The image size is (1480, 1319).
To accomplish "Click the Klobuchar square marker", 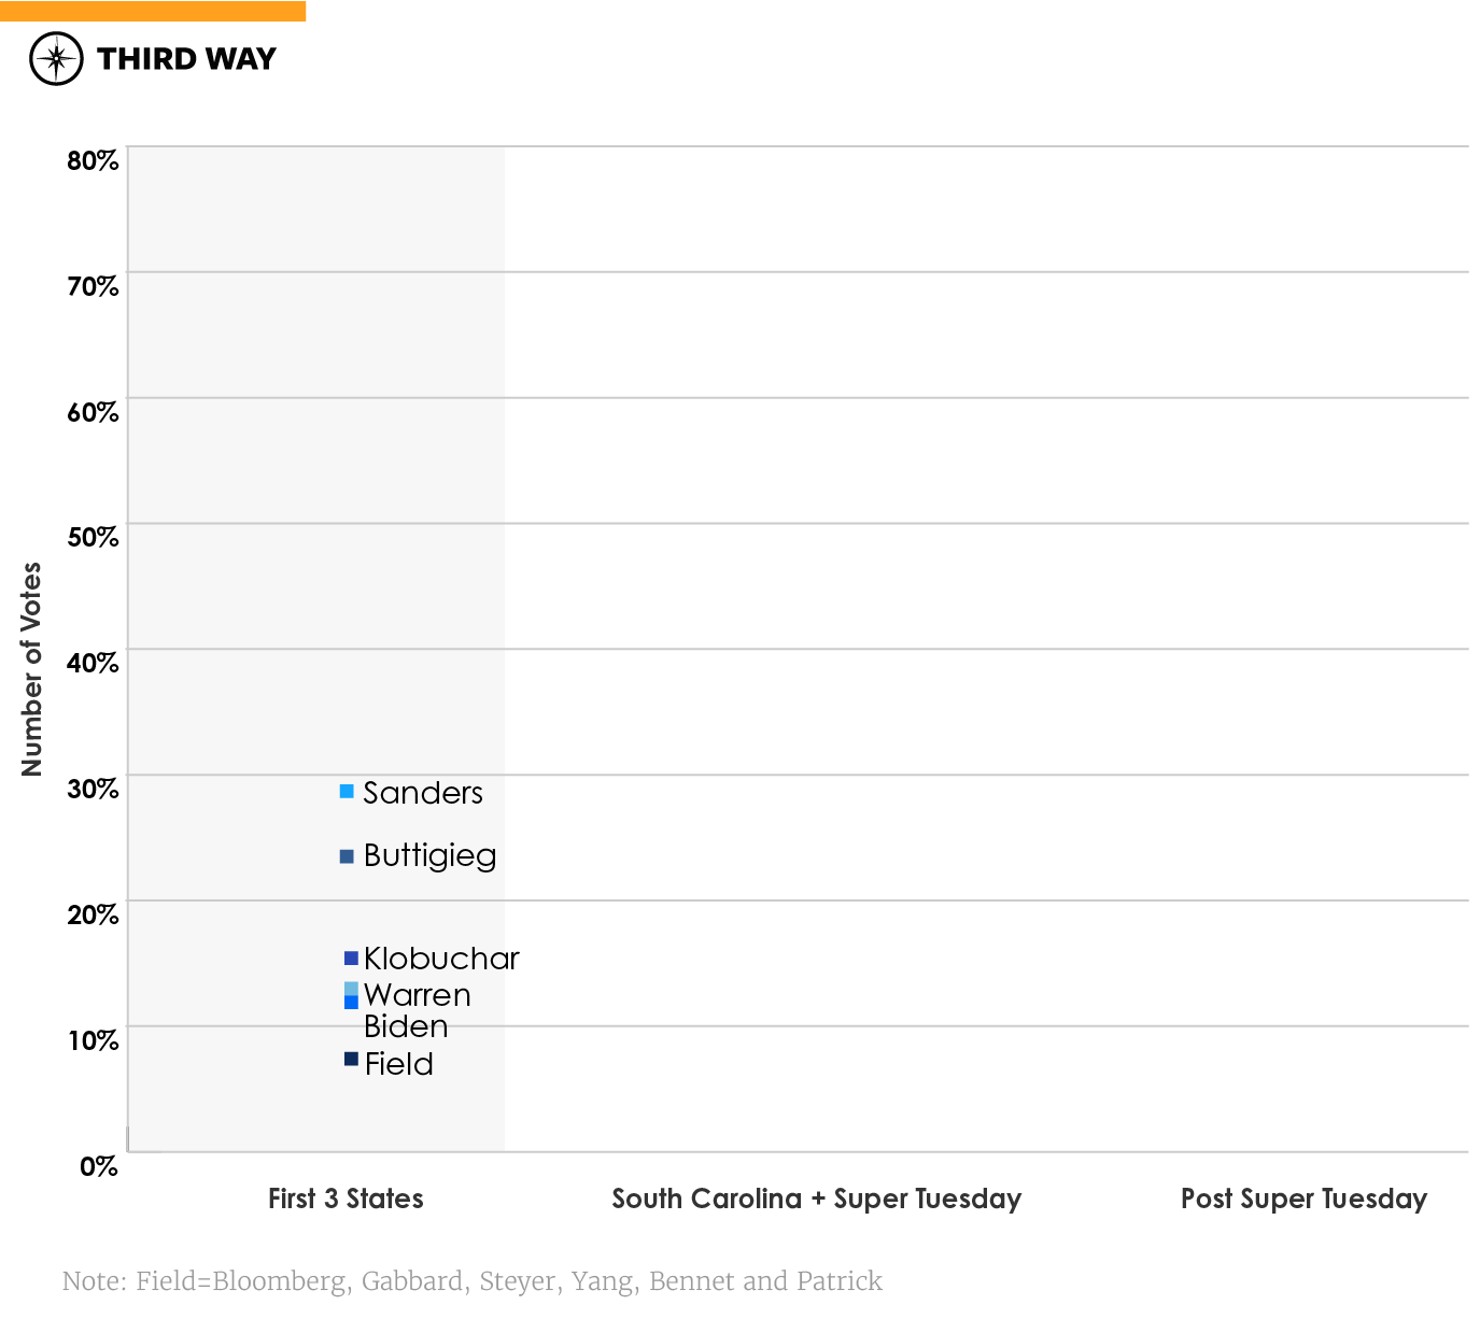I will (351, 958).
